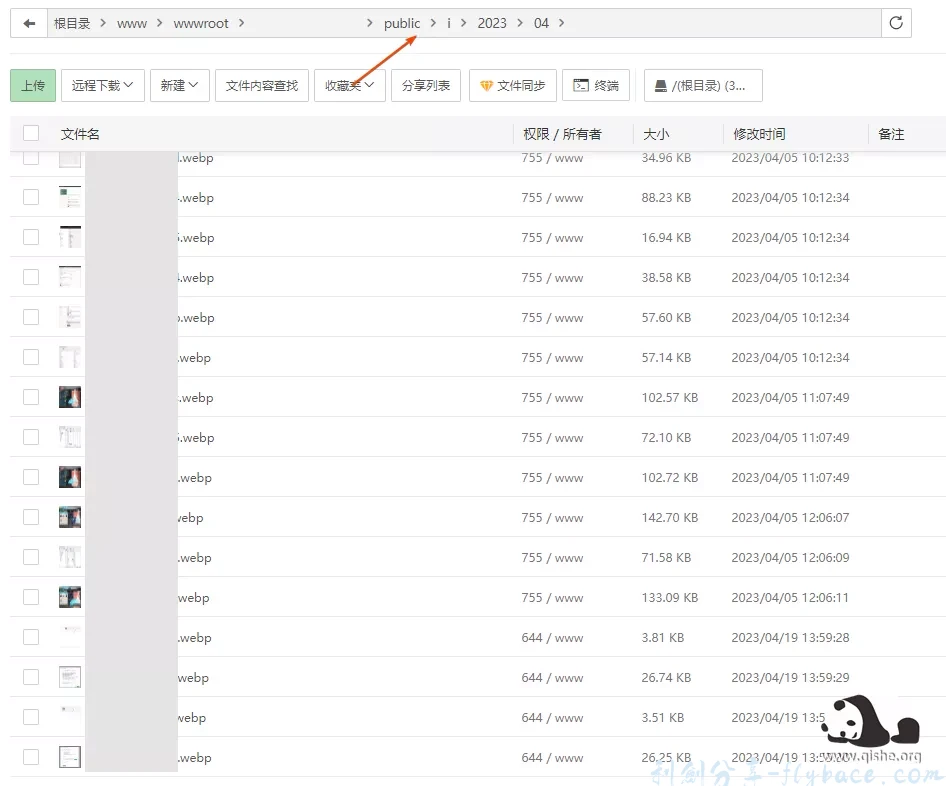Expand the 远程下载 dropdown
This screenshot has width=946, height=786.
[x=102, y=86]
